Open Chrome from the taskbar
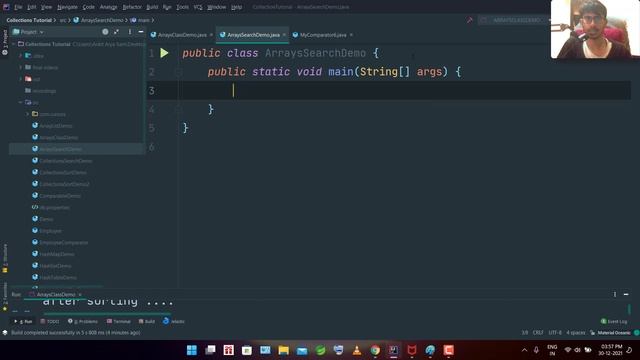This screenshot has width=640, height=360. (375, 350)
